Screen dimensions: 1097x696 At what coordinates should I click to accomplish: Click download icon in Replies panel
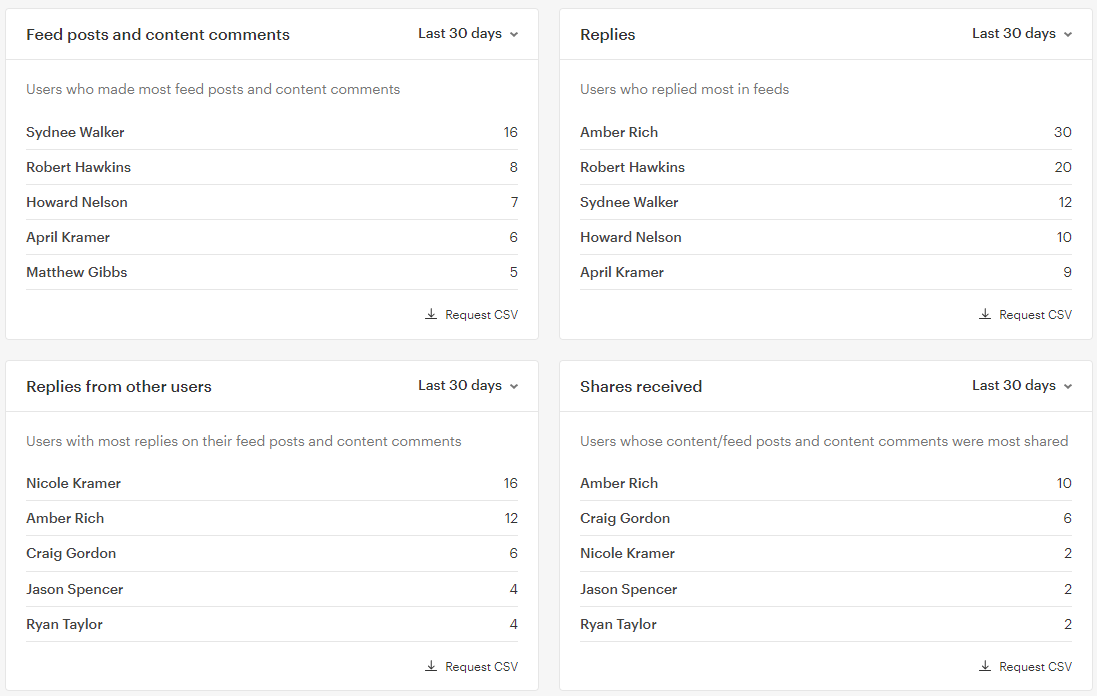click(985, 314)
